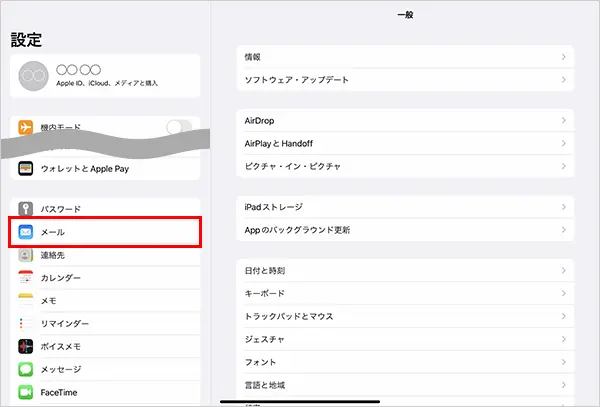Open the メール settings entry
Screen dimensions: 600x407
(105, 232)
